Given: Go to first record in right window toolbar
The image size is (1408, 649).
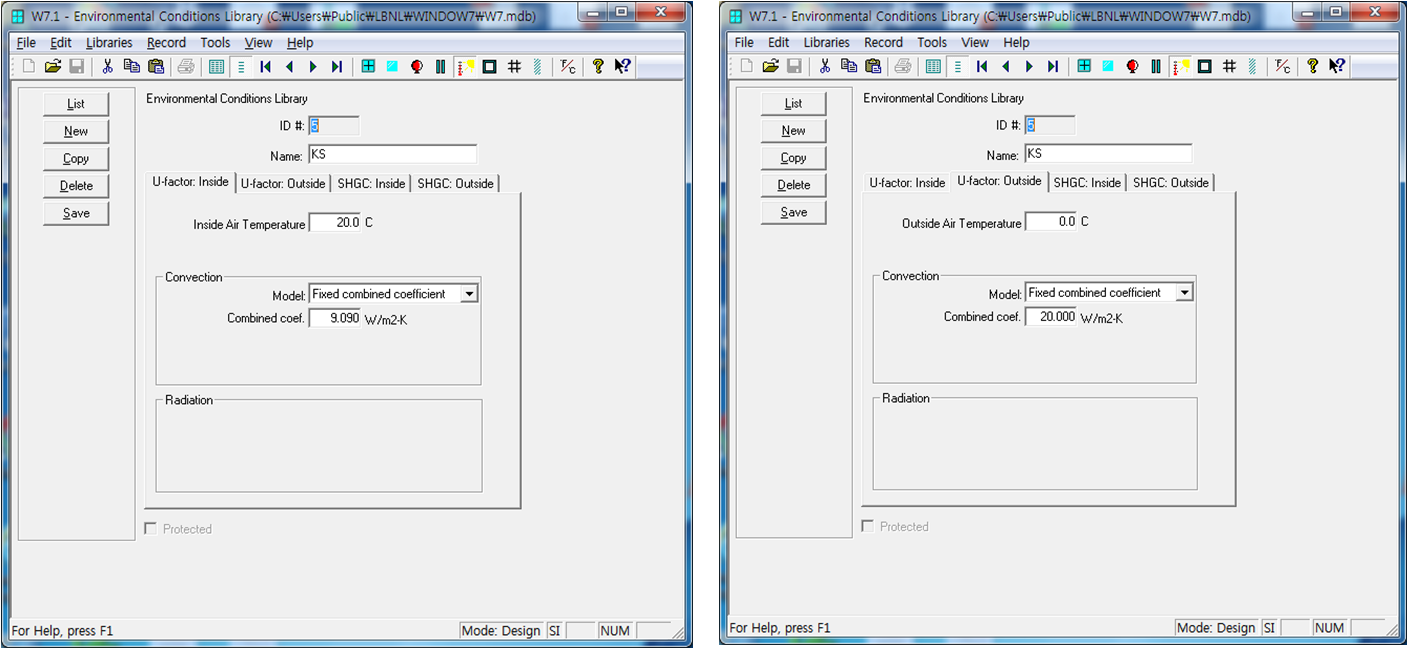Looking at the screenshot, I should [982, 67].
